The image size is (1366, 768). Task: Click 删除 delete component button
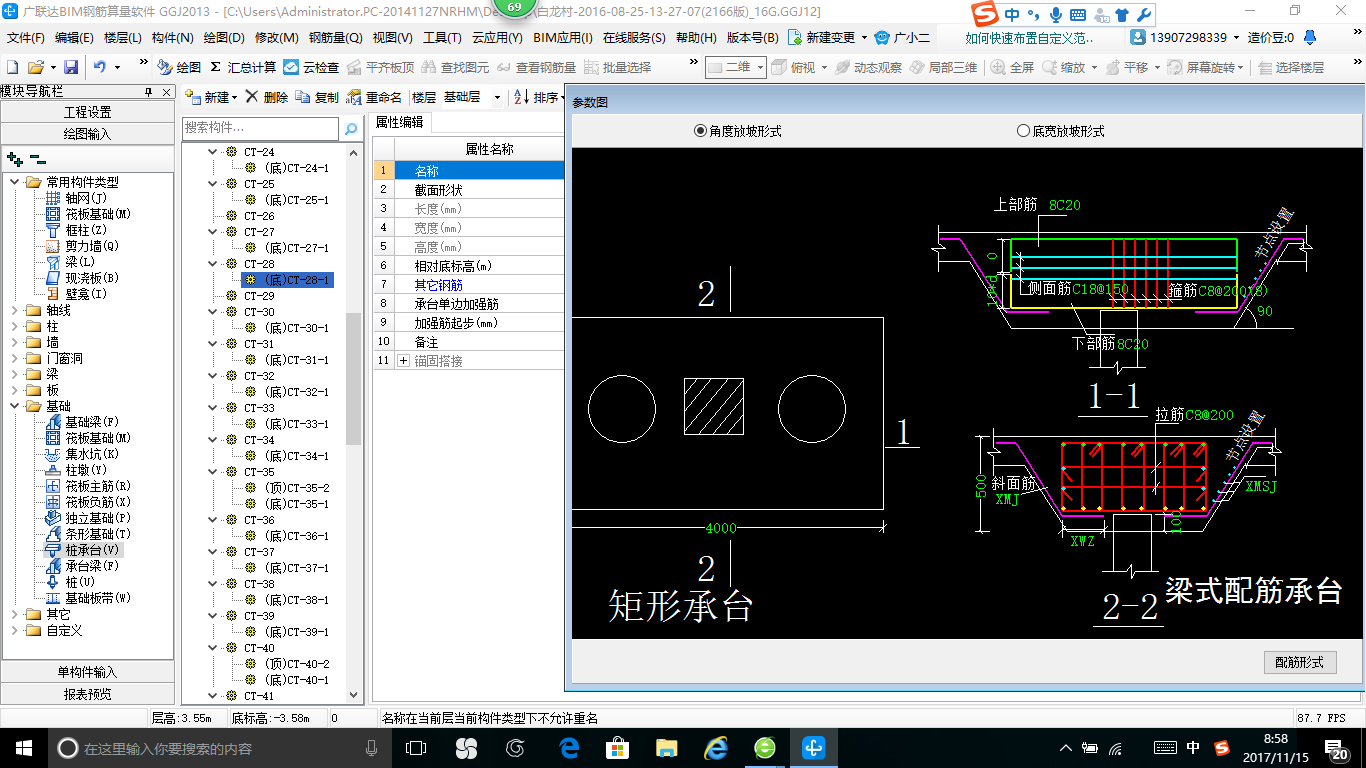(x=267, y=98)
